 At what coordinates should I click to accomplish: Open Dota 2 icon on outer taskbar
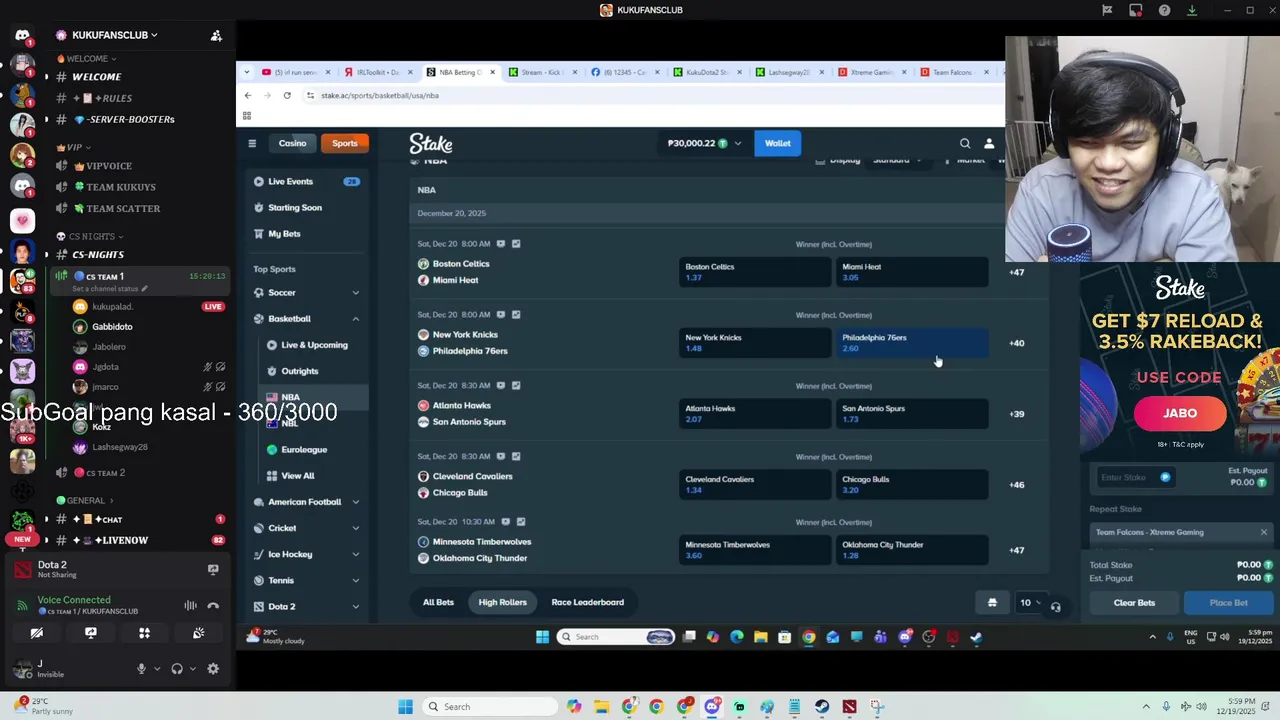(x=849, y=707)
